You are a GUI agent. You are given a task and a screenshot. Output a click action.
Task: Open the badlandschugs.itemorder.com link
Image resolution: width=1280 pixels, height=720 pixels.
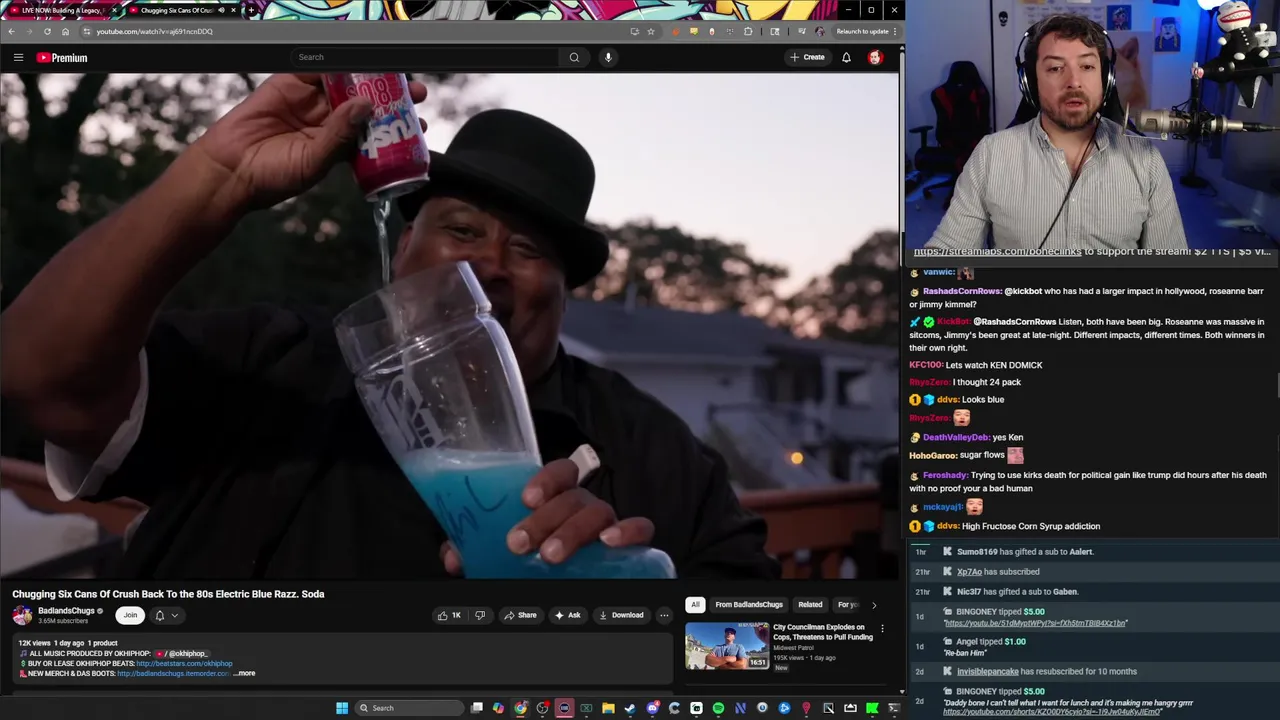(174, 673)
